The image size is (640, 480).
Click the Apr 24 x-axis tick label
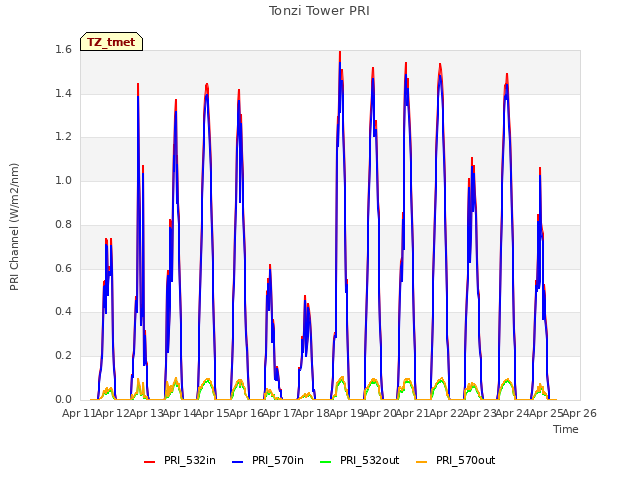pyautogui.click(x=513, y=413)
